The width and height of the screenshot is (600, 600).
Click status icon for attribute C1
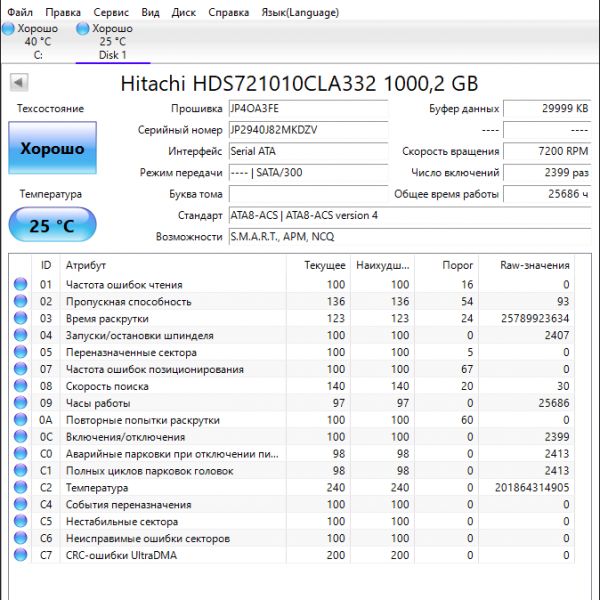click(20, 470)
